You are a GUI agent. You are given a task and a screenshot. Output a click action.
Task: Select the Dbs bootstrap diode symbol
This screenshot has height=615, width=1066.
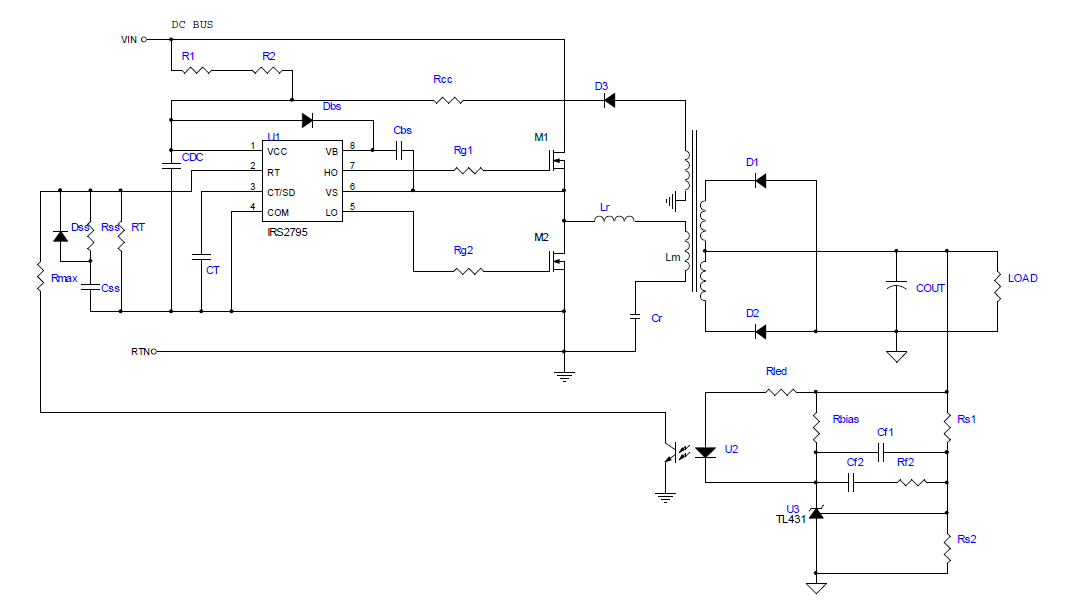307,121
